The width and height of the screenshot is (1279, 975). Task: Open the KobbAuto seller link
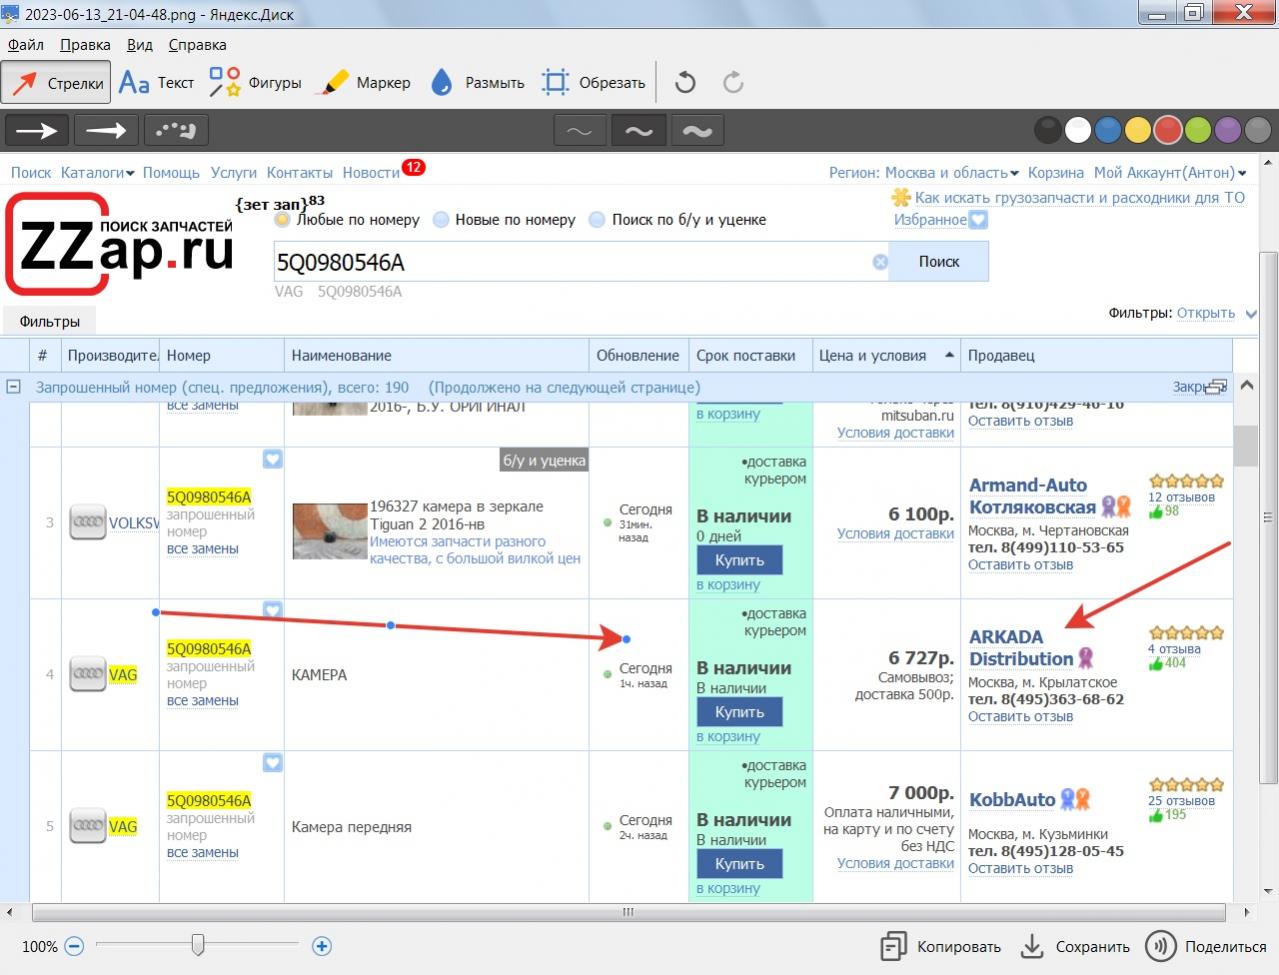(x=1012, y=800)
